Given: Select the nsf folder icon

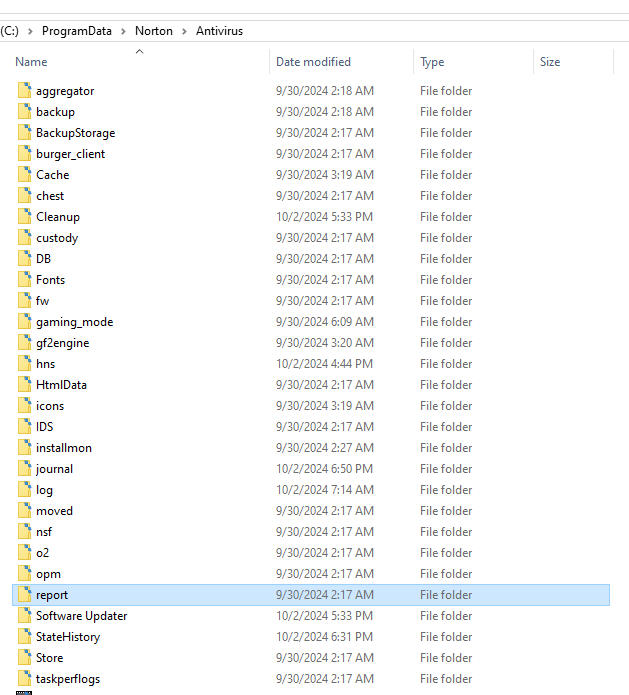Looking at the screenshot, I should (x=25, y=531).
